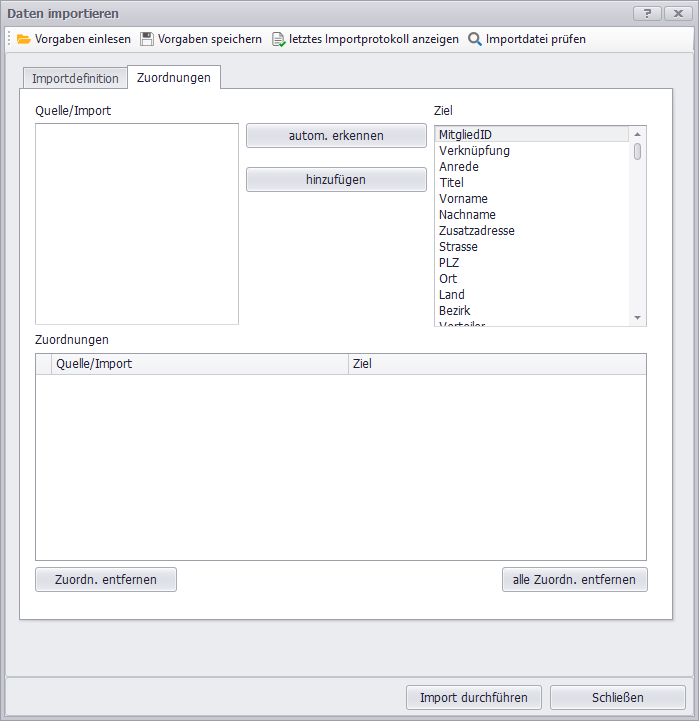Click the Ziel column header in table
The height and width of the screenshot is (721, 699).
pyautogui.click(x=497, y=364)
